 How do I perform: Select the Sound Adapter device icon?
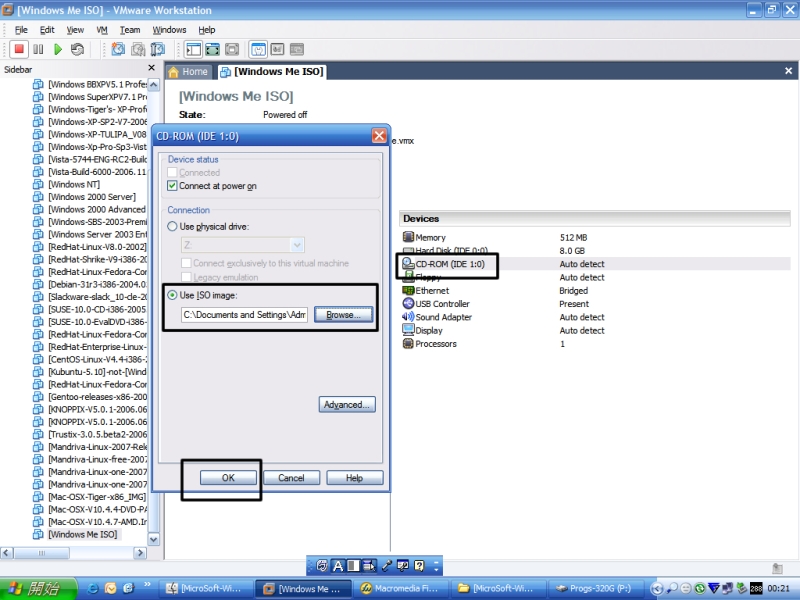click(x=408, y=316)
